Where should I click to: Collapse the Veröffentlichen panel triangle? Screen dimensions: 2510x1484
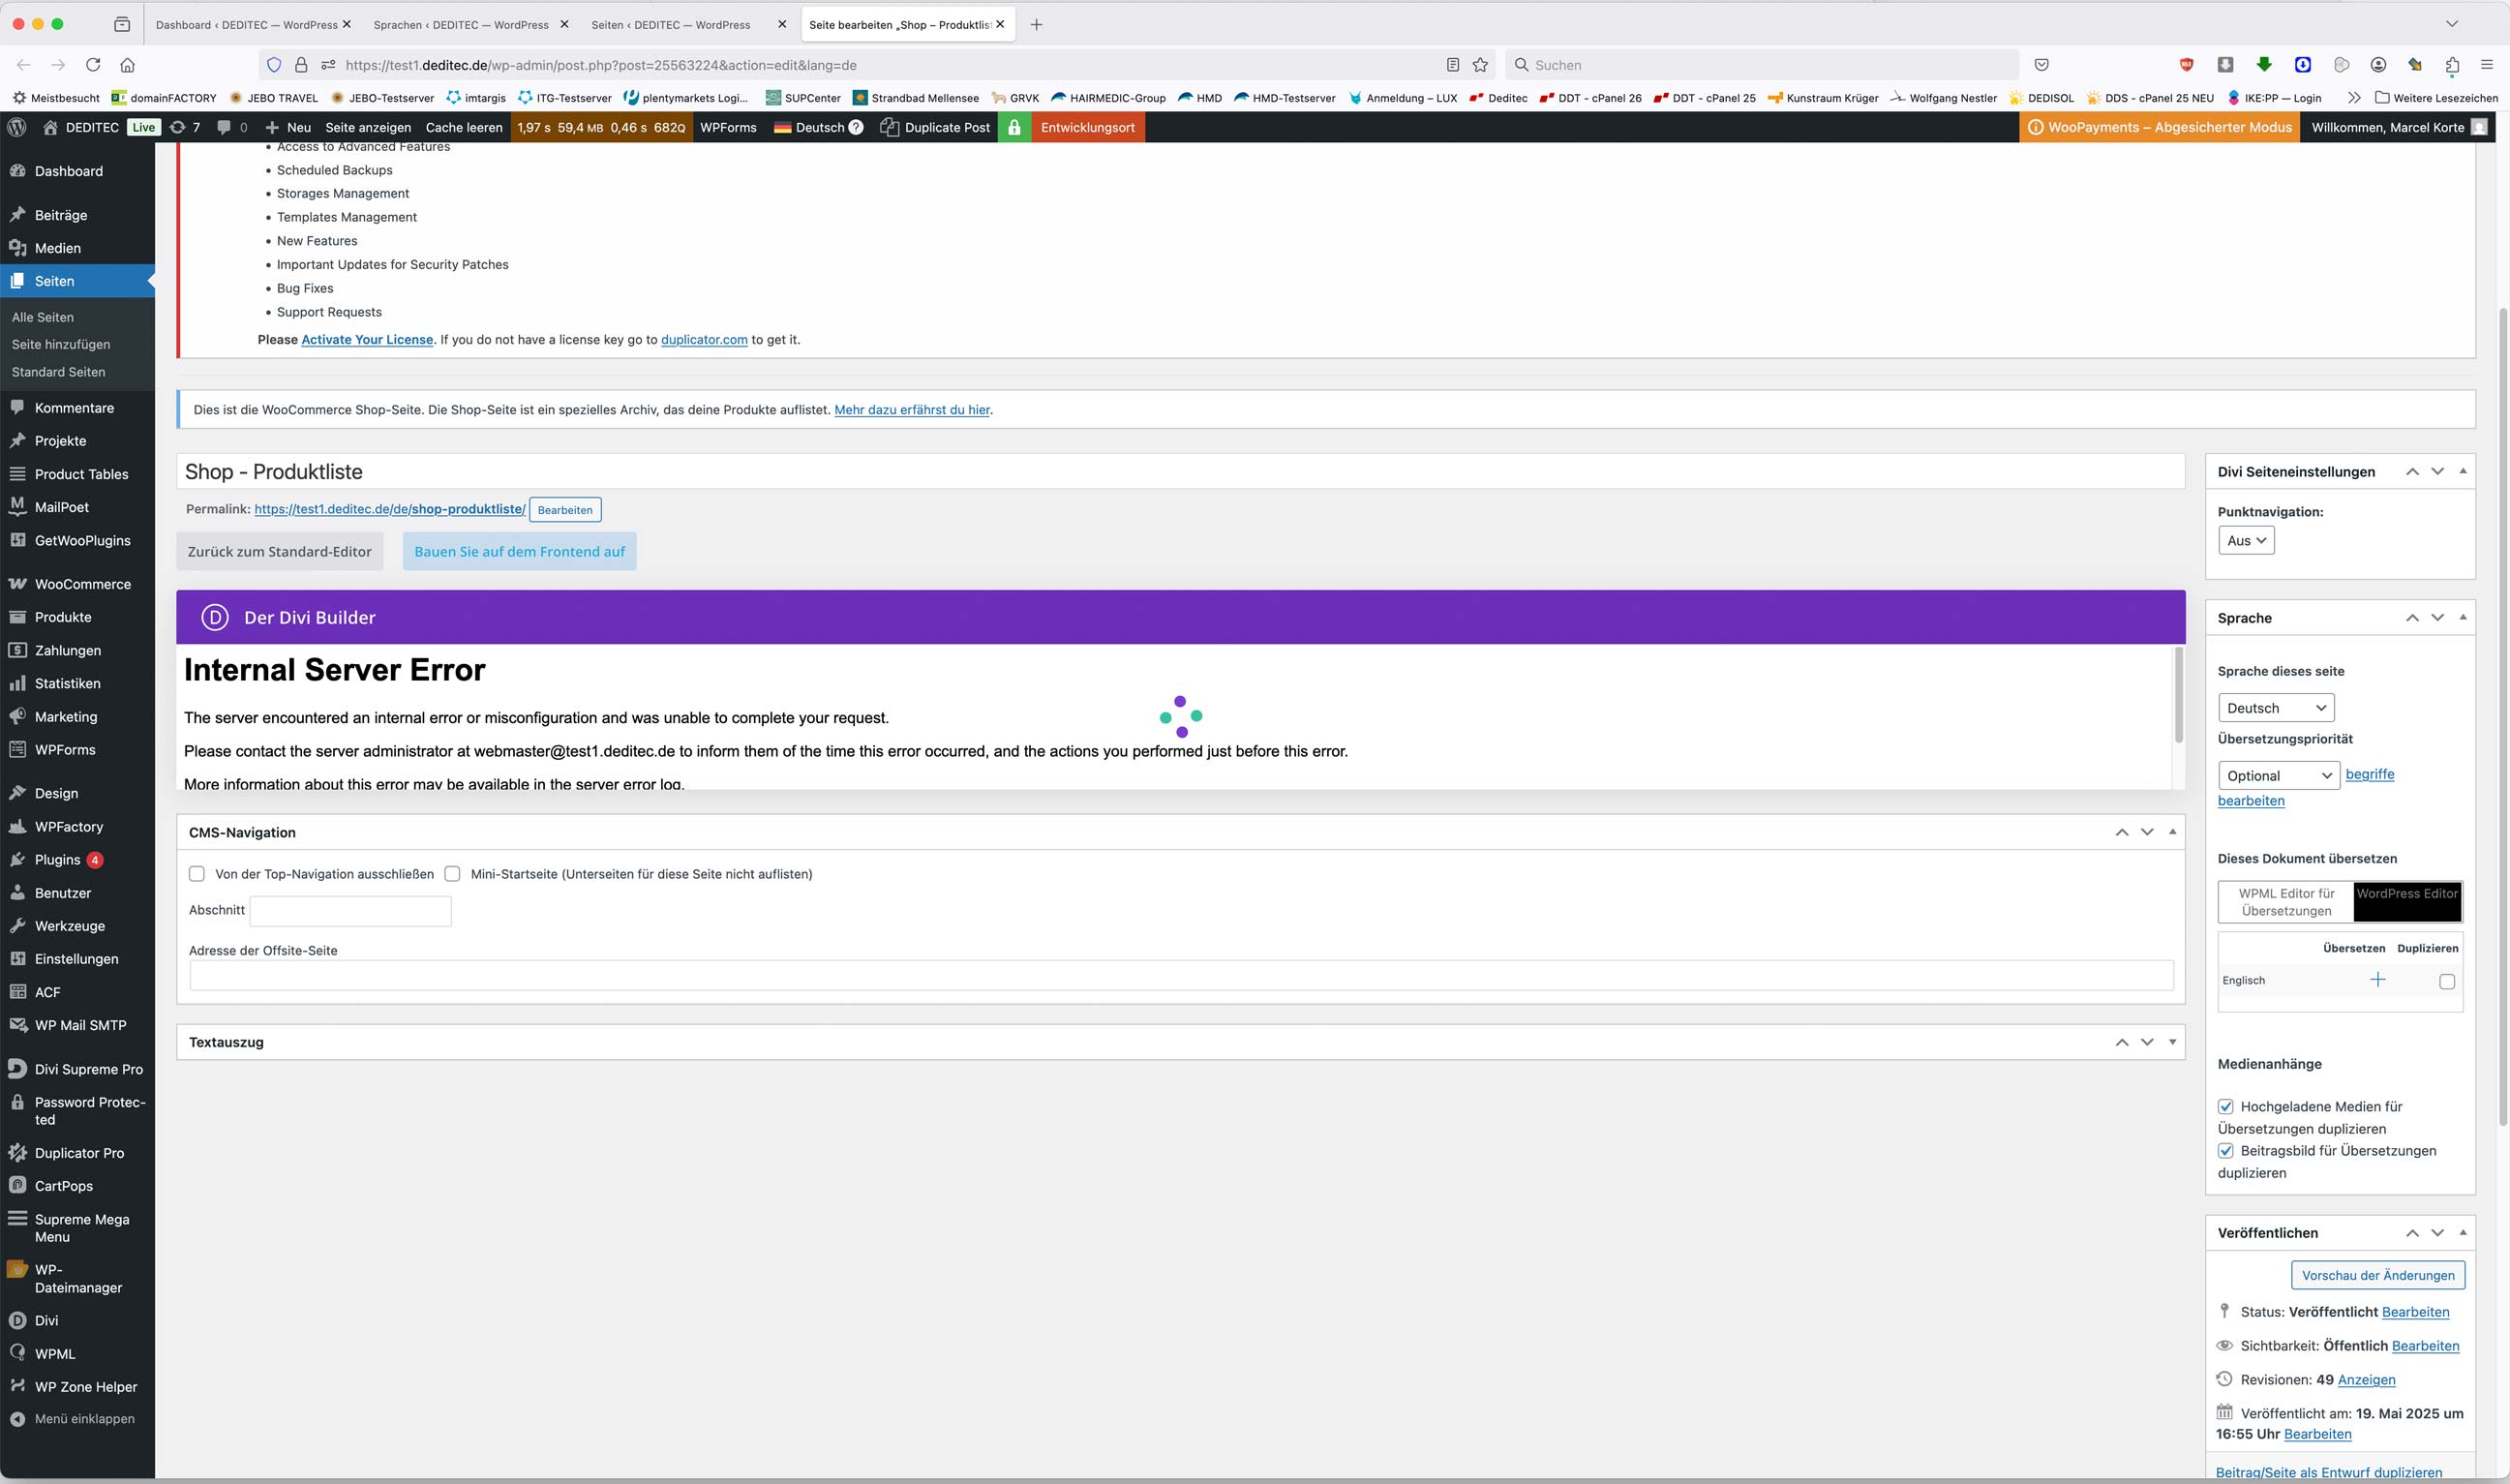(2463, 1232)
